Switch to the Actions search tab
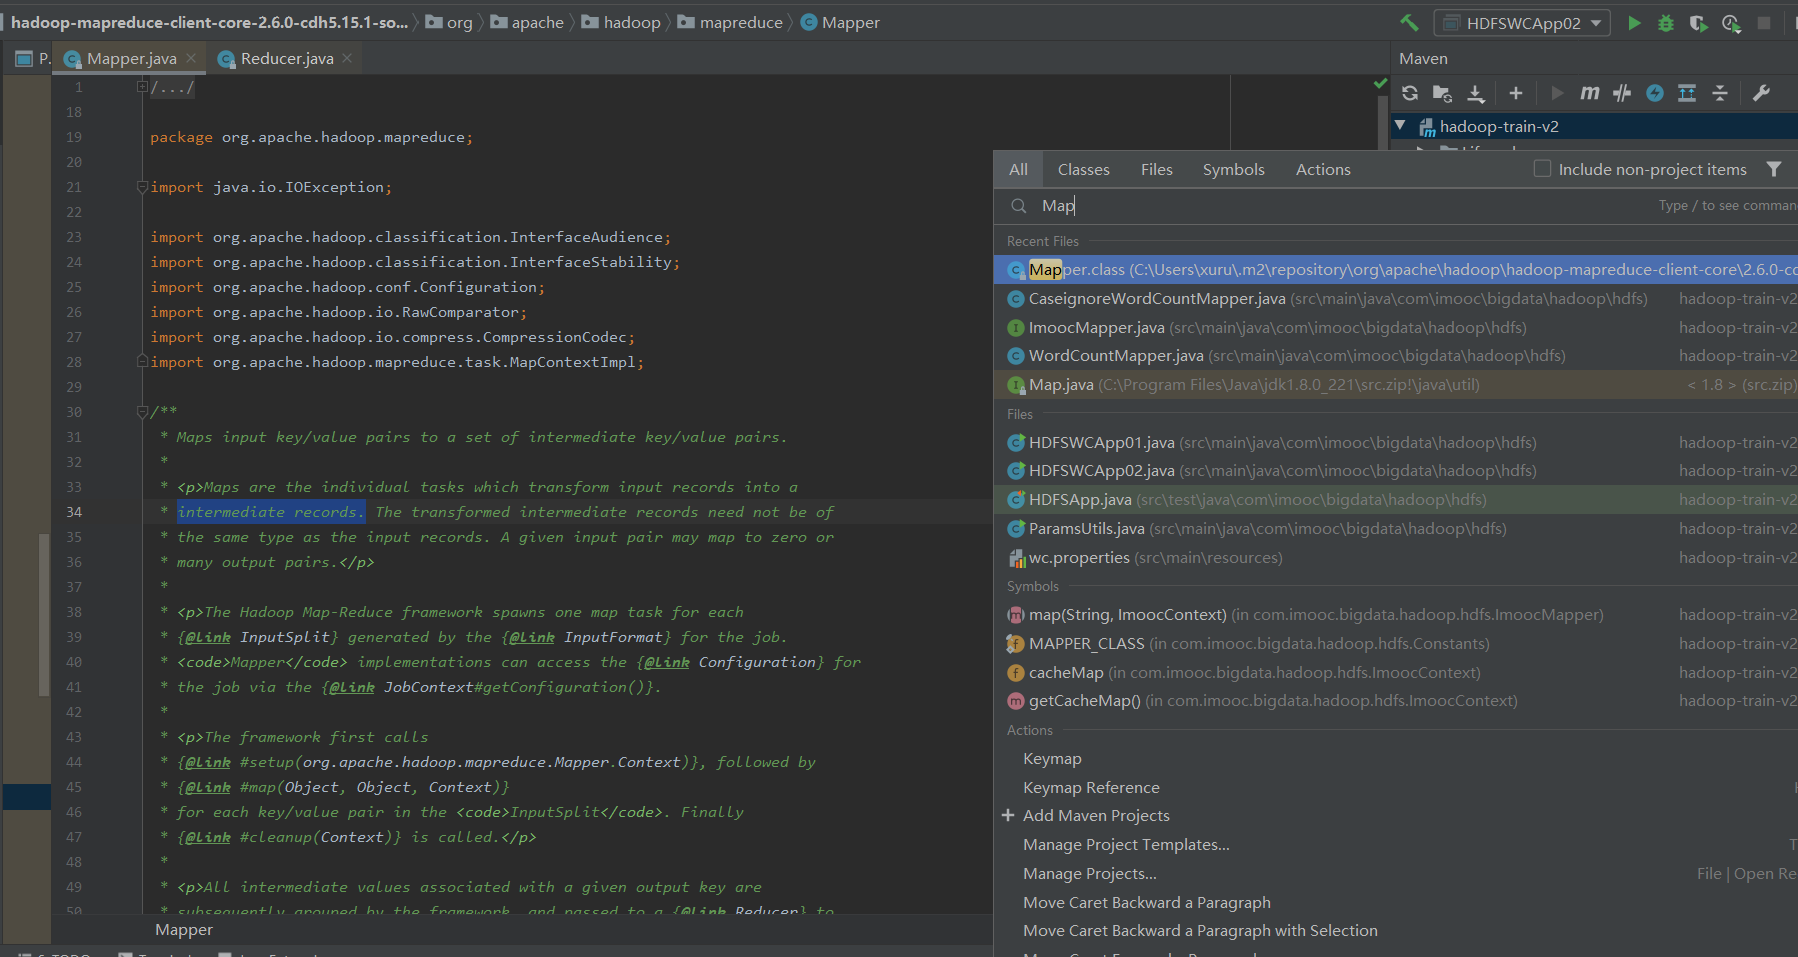The height and width of the screenshot is (957, 1798). point(1323,169)
